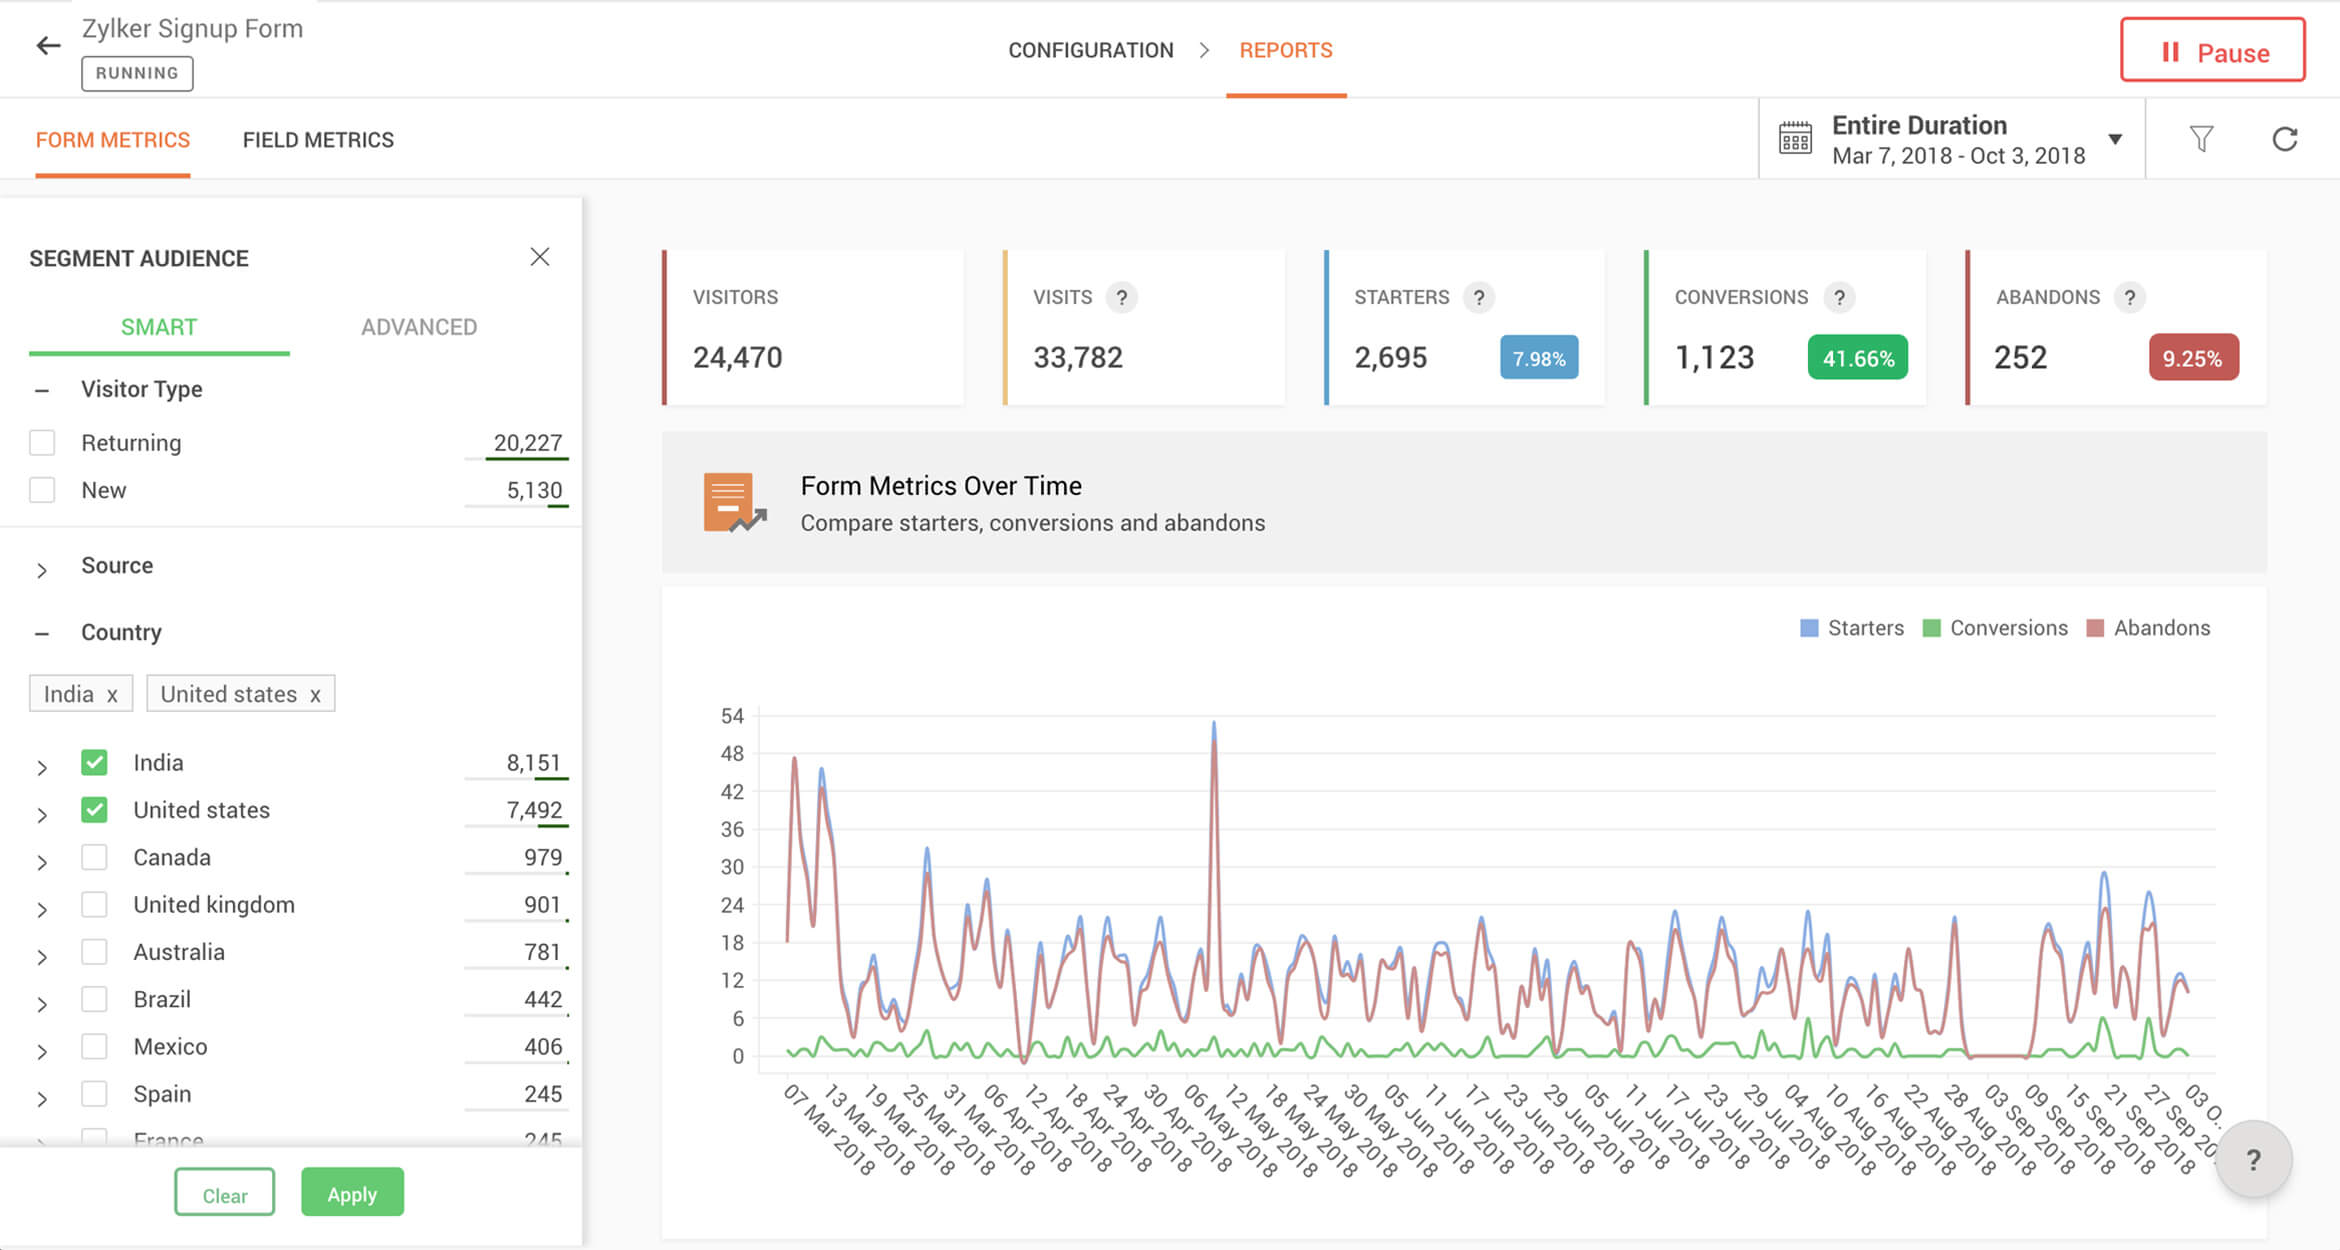Enable the Canada country checkbox

point(94,857)
